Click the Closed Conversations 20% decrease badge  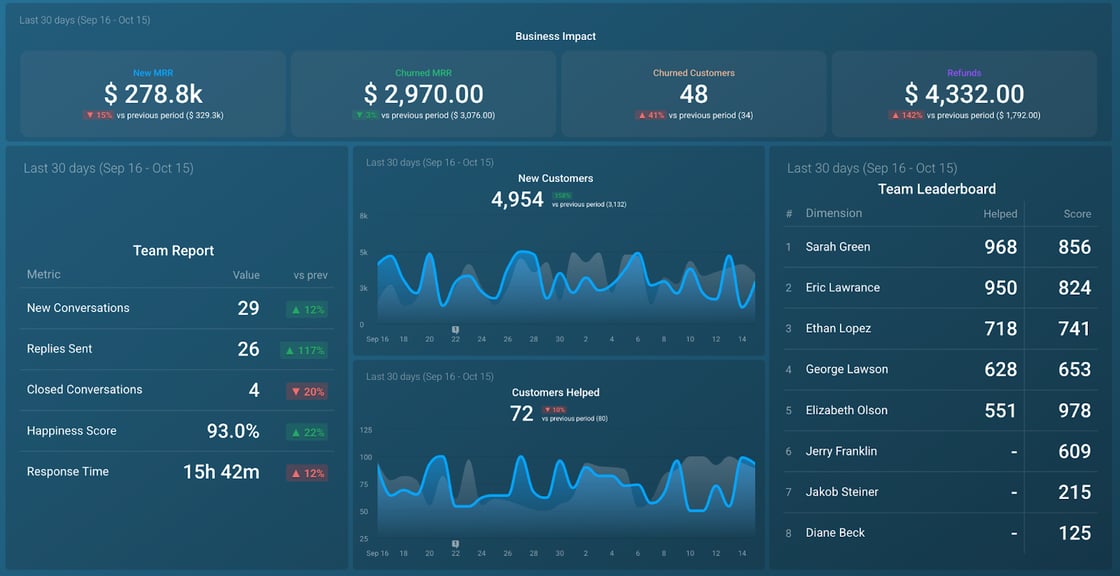coord(307,391)
